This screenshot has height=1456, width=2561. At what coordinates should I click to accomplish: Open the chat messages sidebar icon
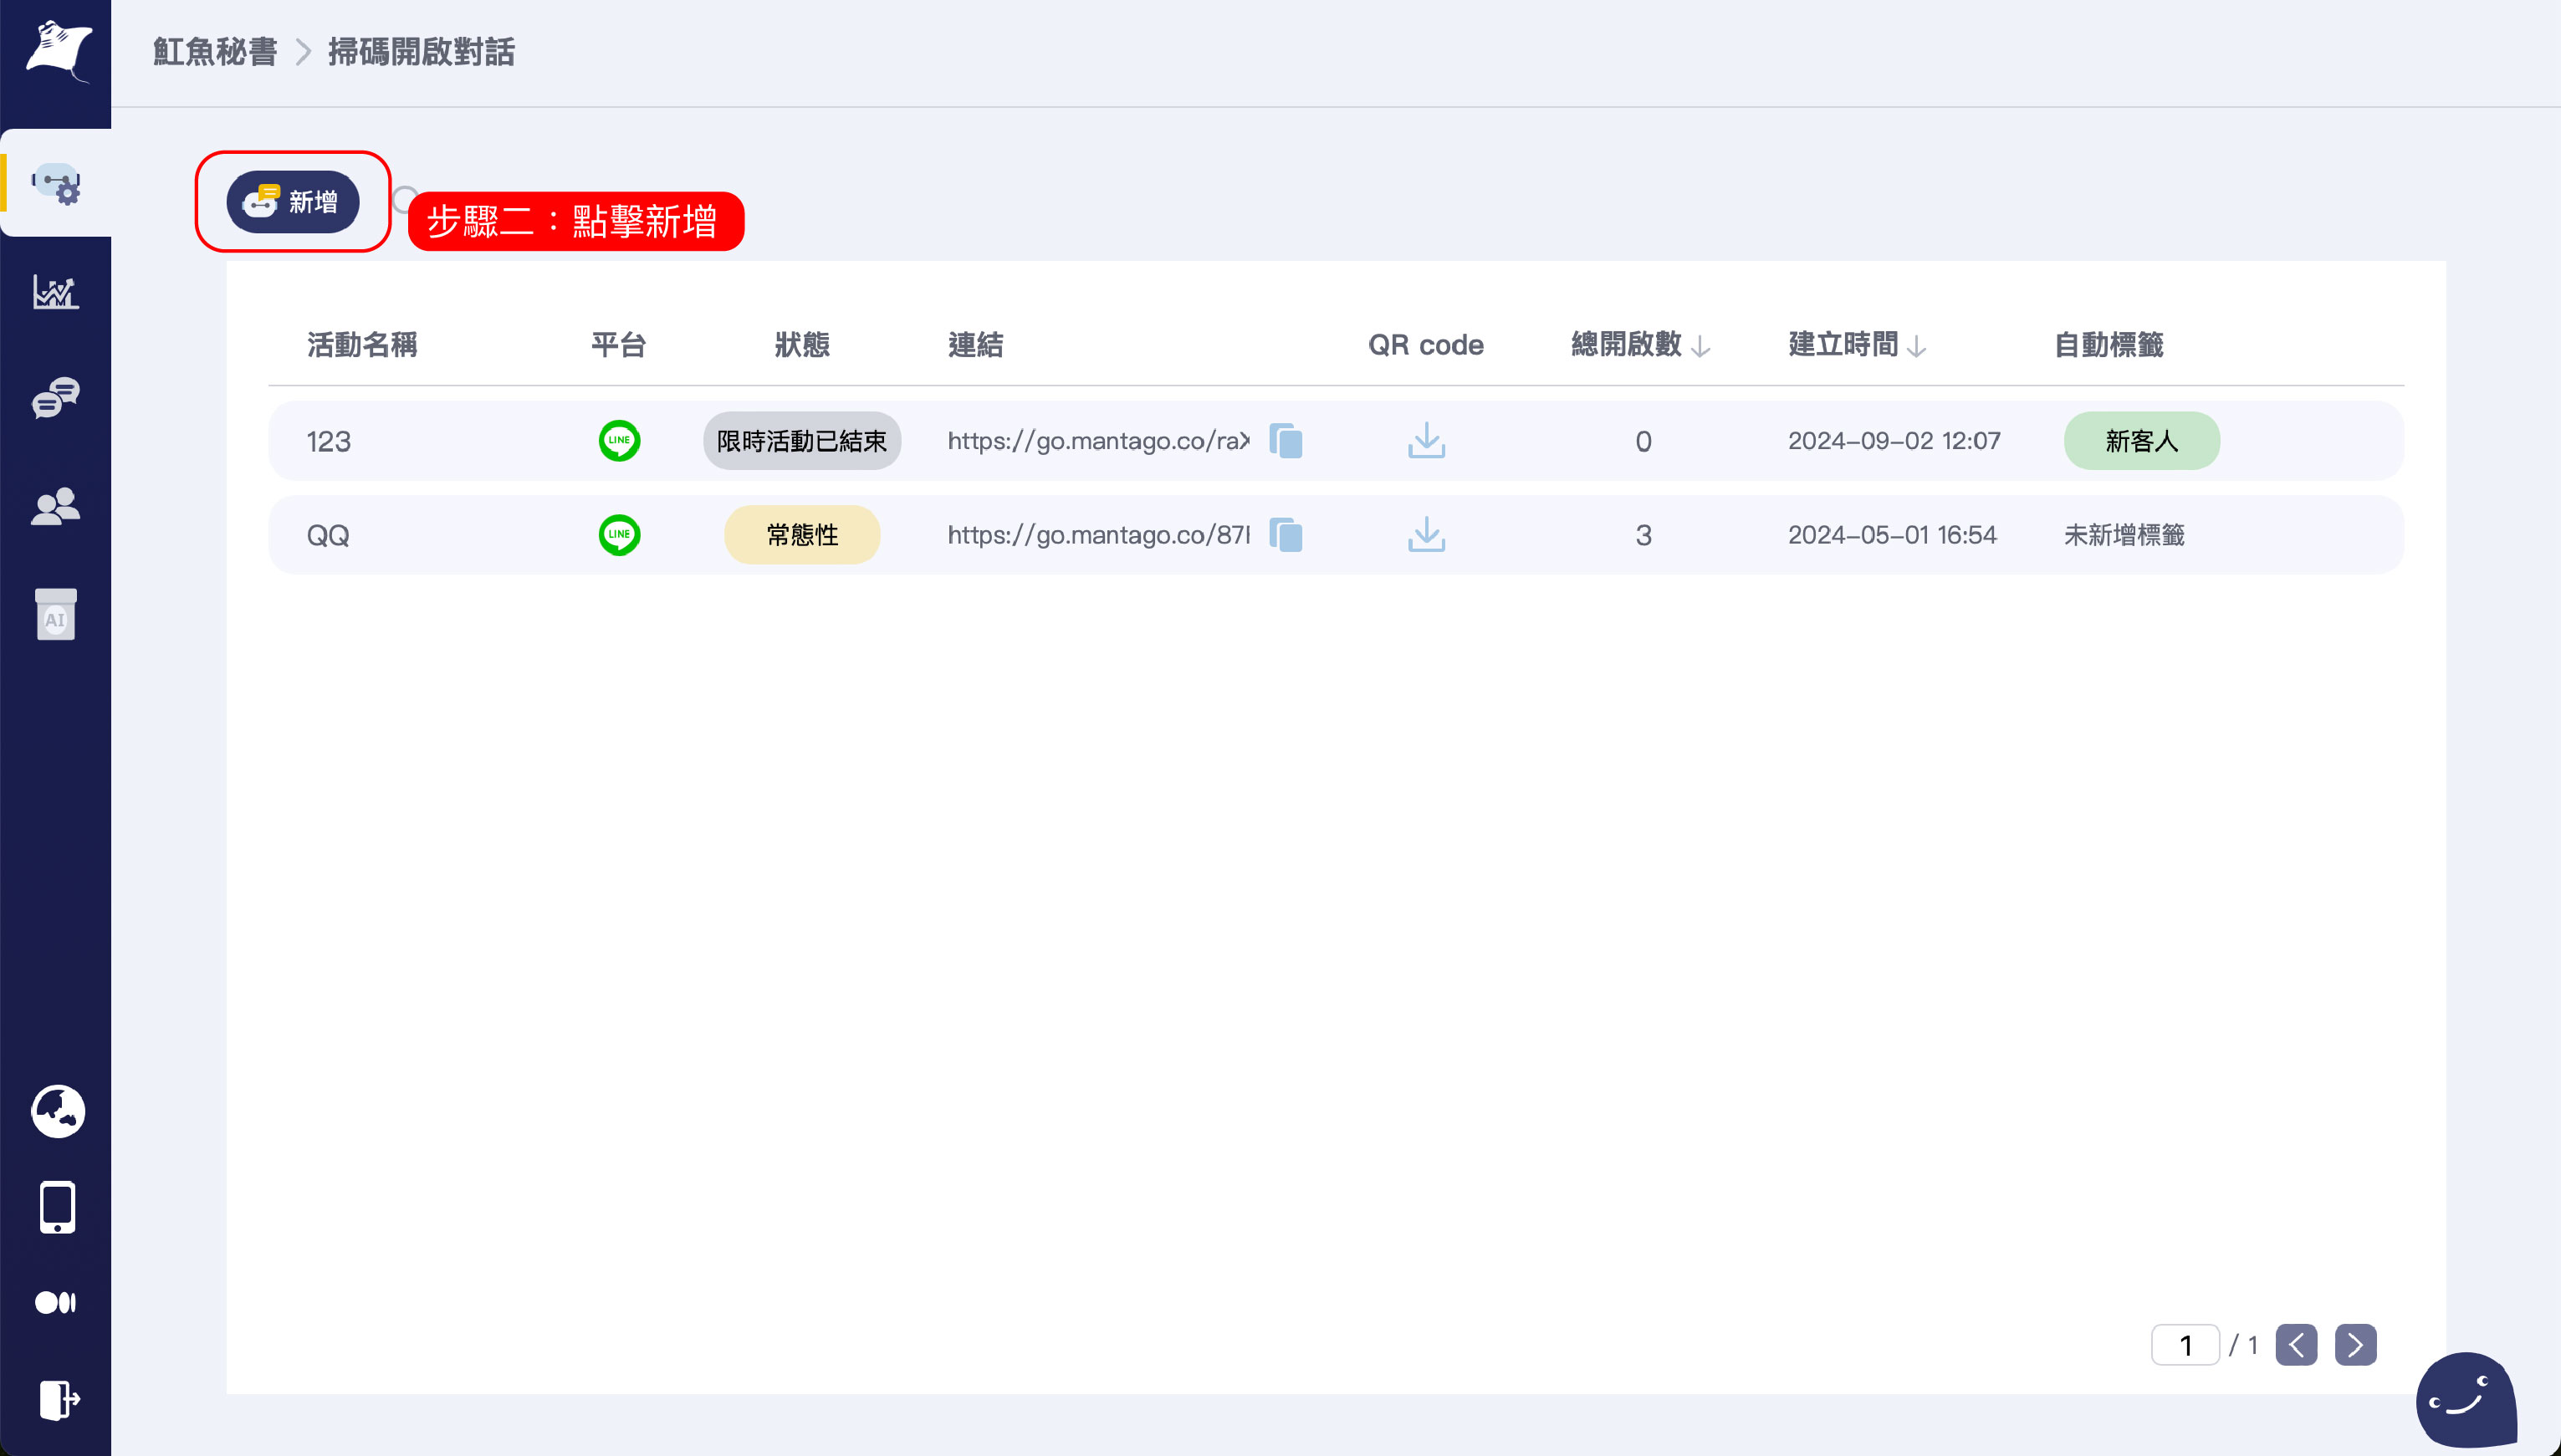point(56,398)
